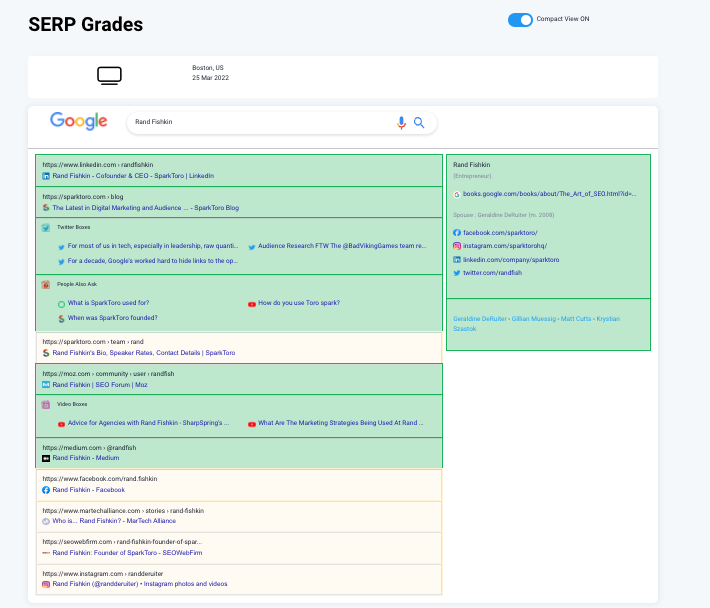The height and width of the screenshot is (608, 710).
Task: Click YouTube icon beside 'What Are The Marketing Strategies'
Action: [252, 424]
